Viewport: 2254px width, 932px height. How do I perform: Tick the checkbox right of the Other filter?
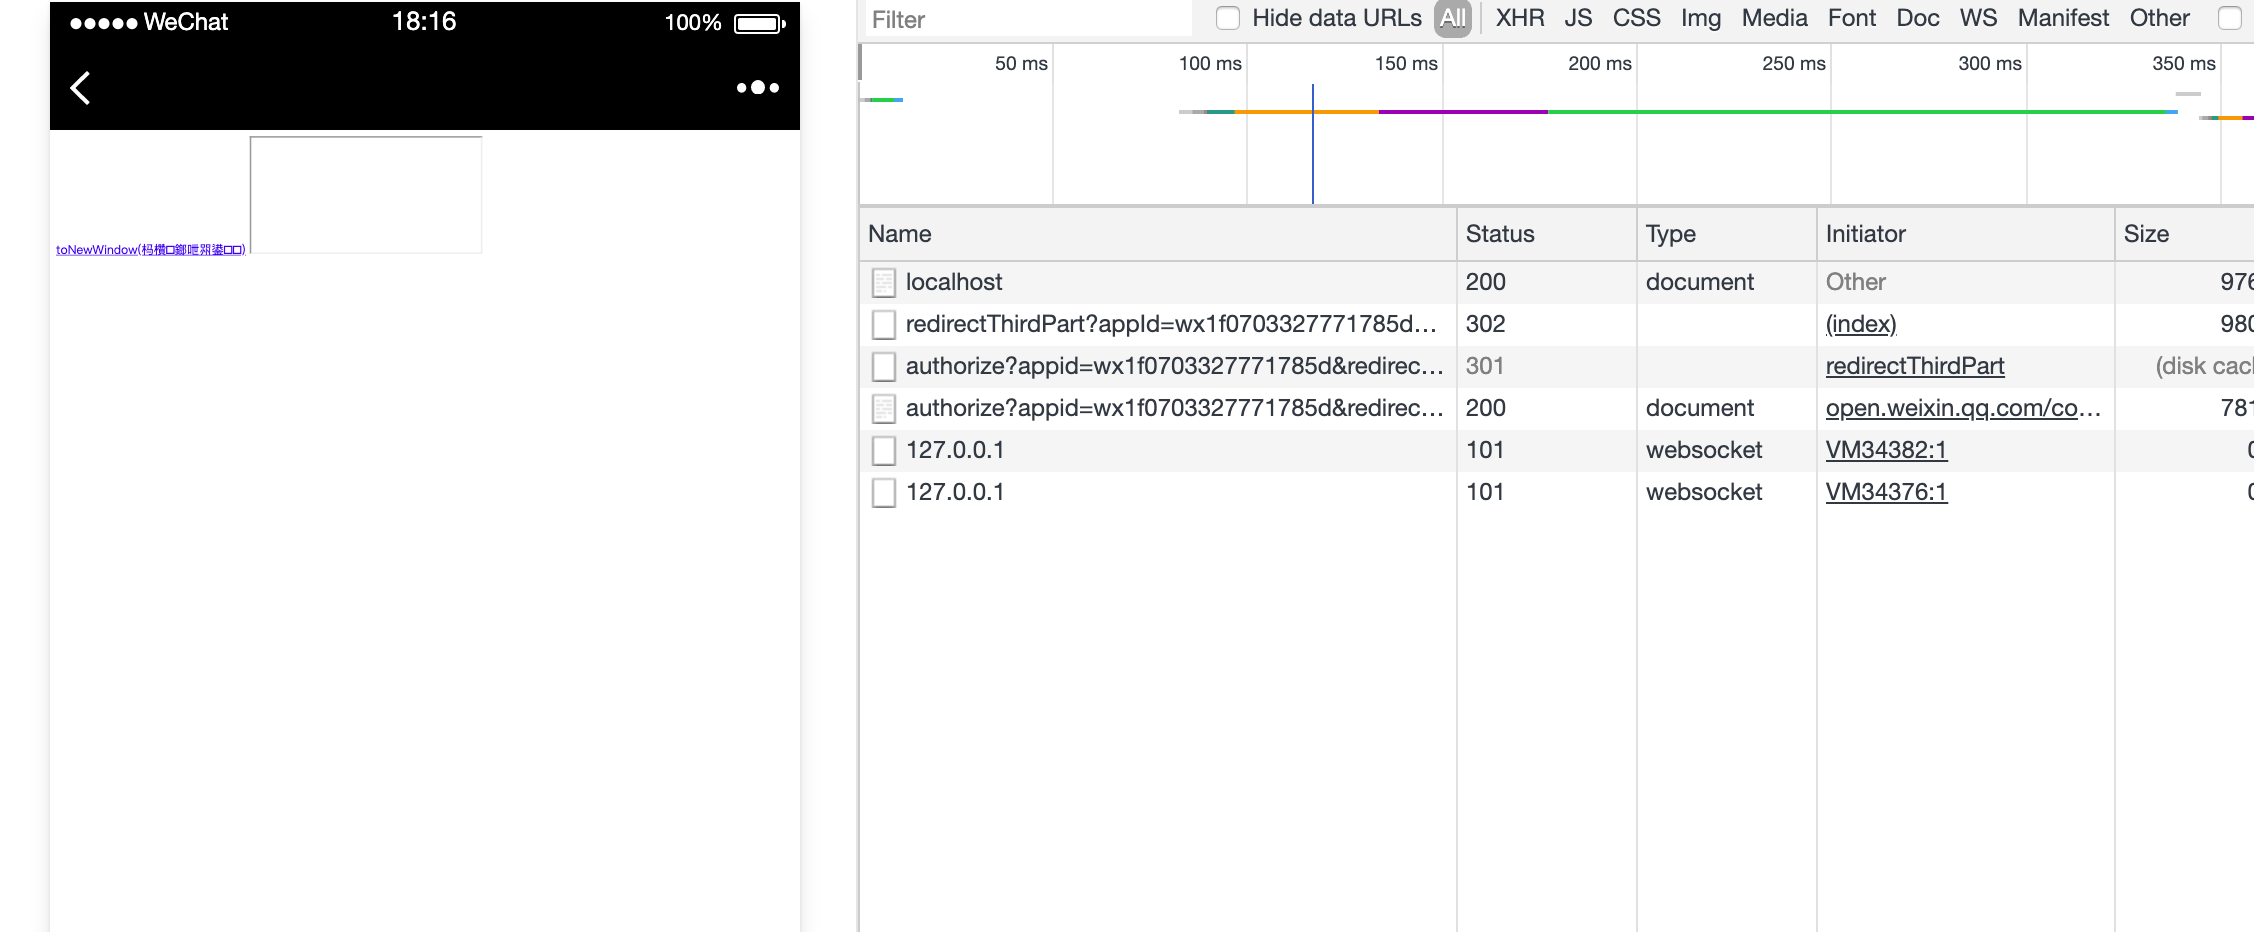point(2230,18)
